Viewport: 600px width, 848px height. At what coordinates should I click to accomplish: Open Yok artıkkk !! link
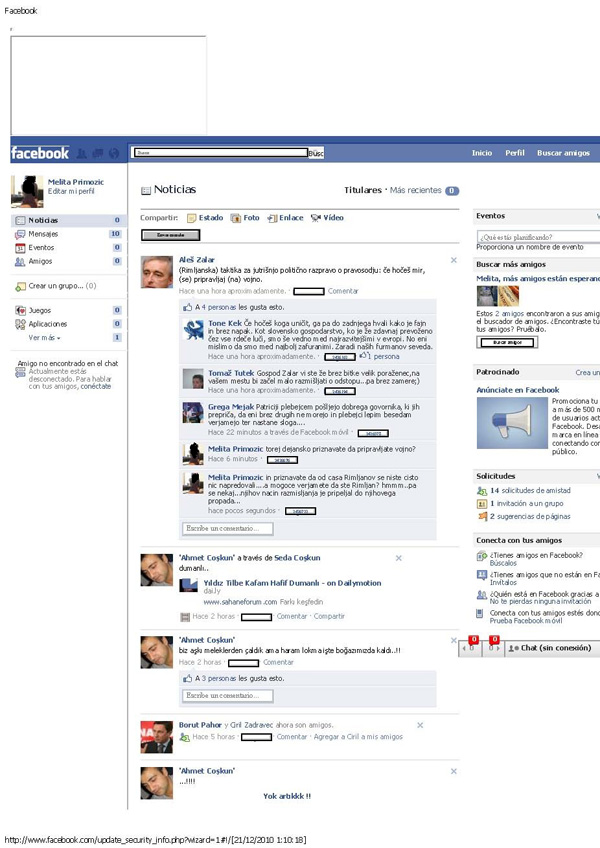point(287,796)
